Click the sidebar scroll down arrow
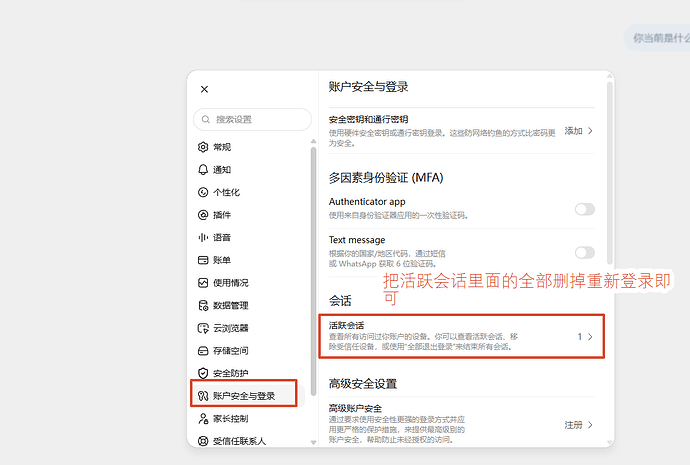The width and height of the screenshot is (690, 465). (x=313, y=443)
